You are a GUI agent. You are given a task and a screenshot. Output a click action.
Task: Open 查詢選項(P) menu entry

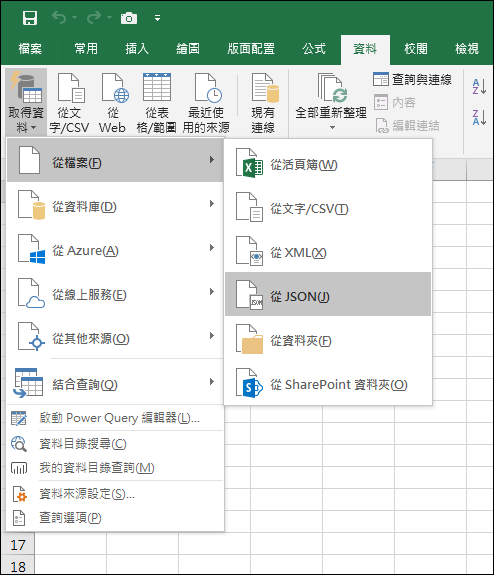pyautogui.click(x=115, y=518)
